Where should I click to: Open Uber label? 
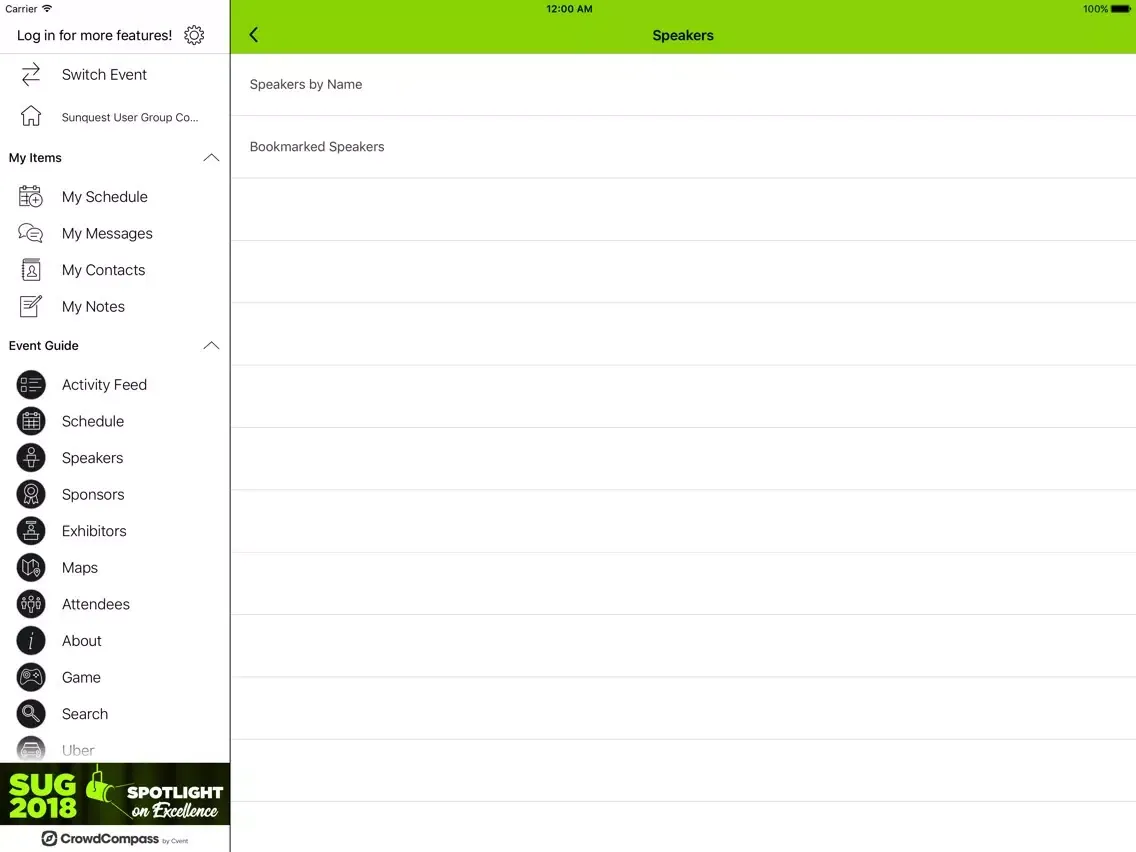coord(78,751)
